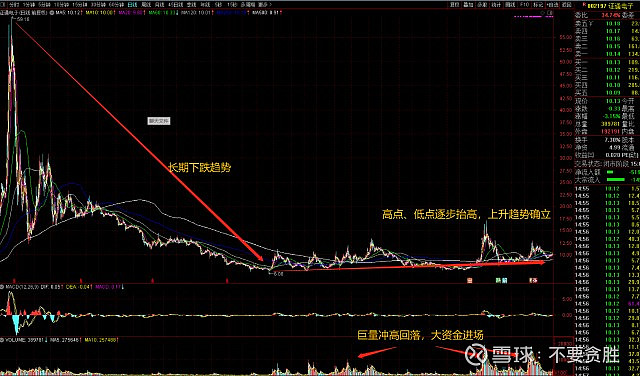Switch to the 1分钟 period tab
This screenshot has width=640, height=376.
29,4
